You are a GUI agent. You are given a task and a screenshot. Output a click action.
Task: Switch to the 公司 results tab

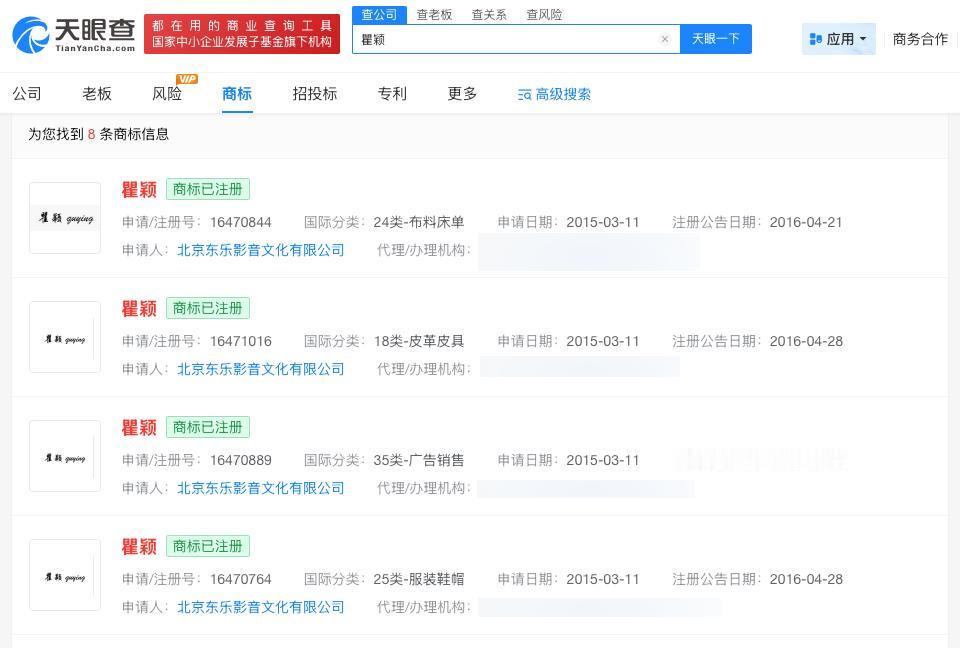[27, 94]
